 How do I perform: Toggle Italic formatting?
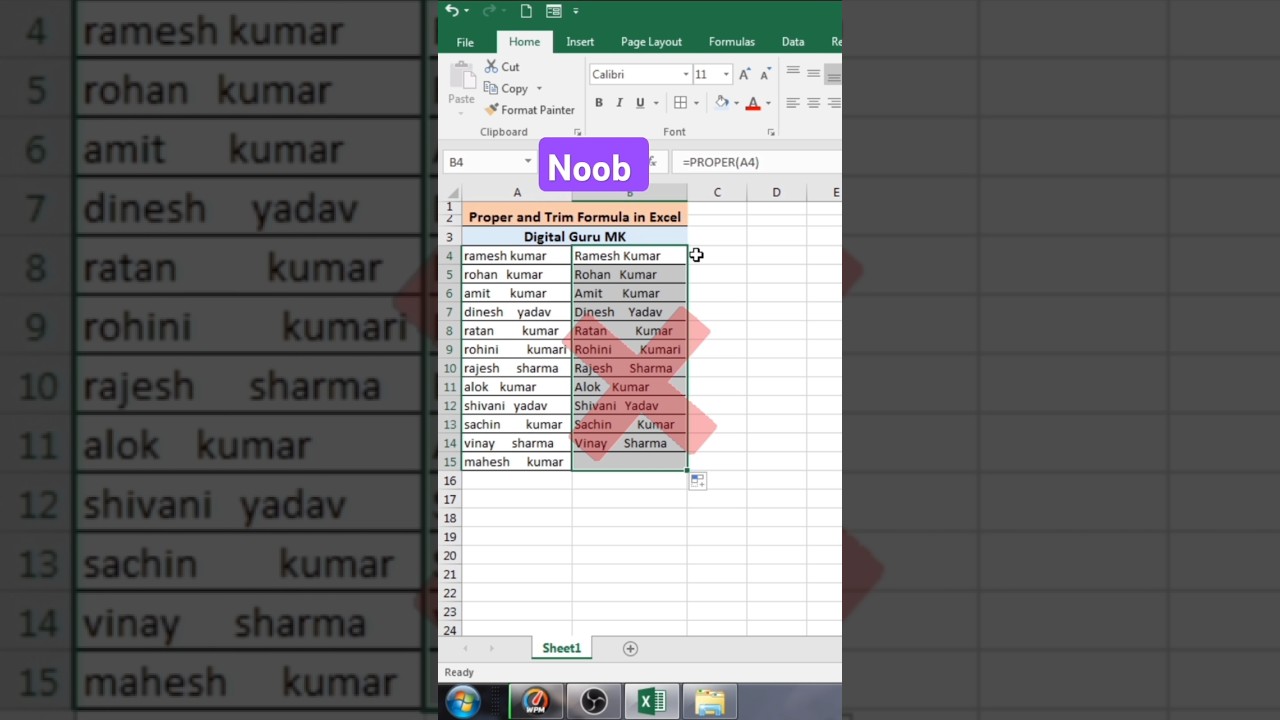pyautogui.click(x=619, y=103)
